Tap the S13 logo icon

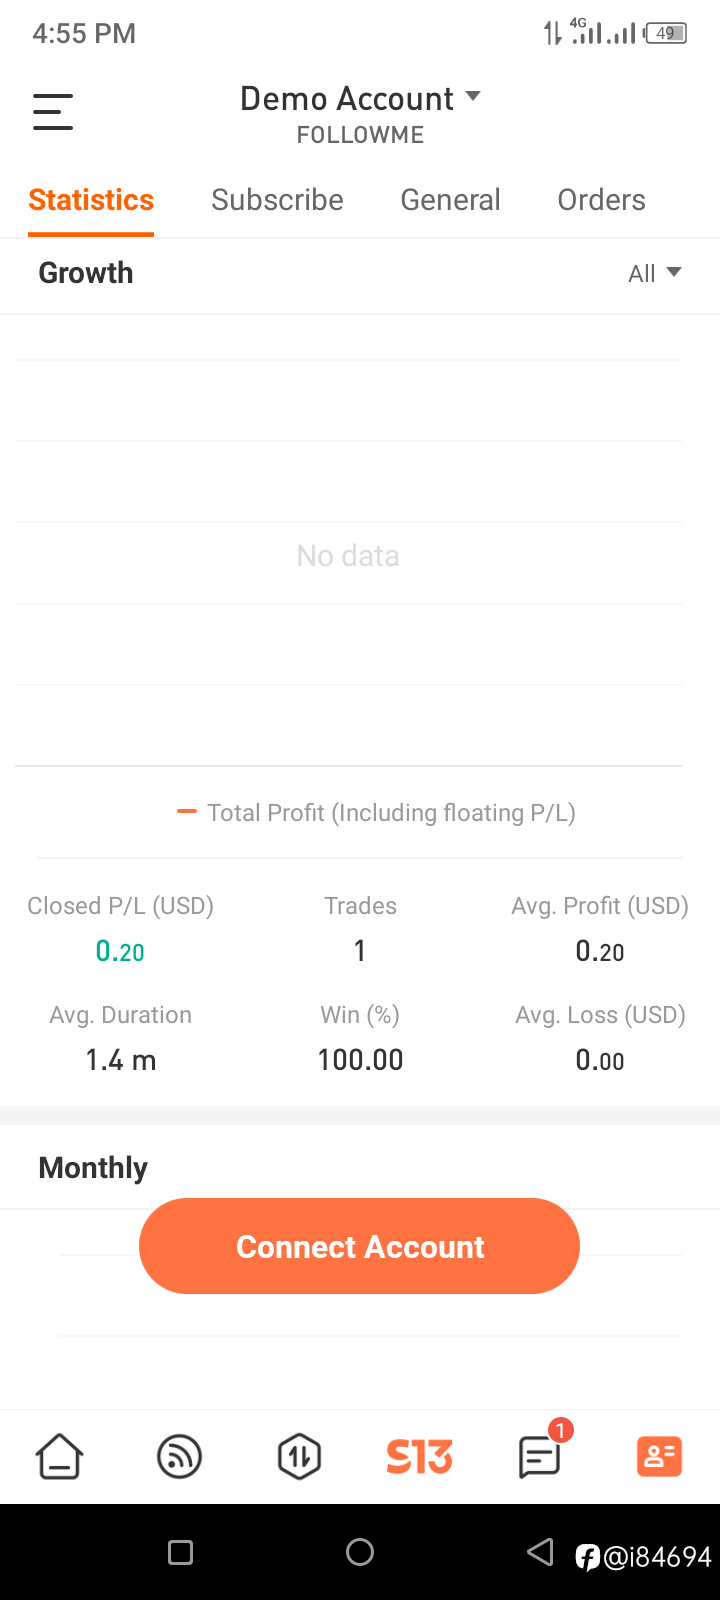(x=419, y=1457)
